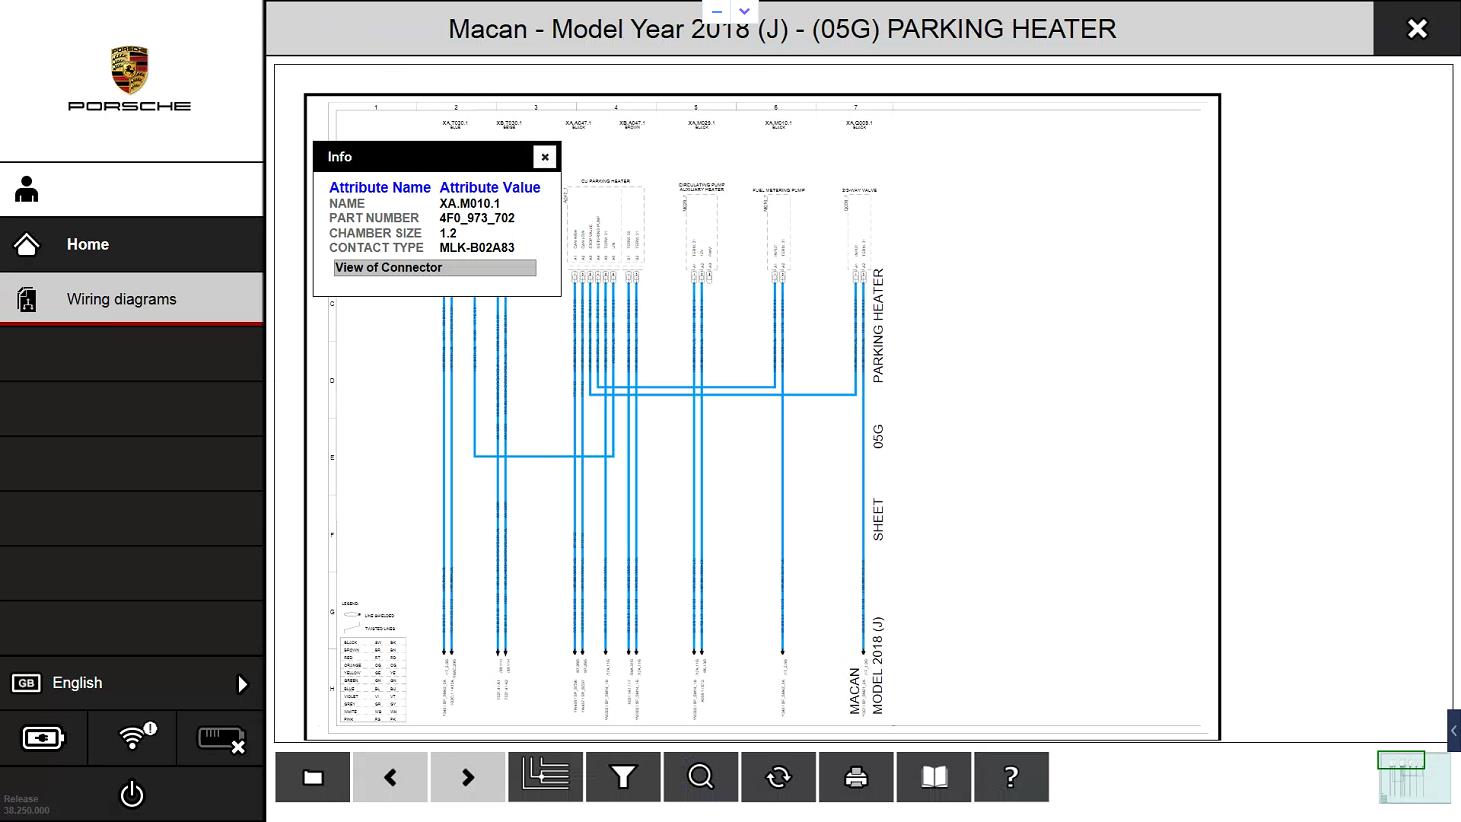Click the vehicle connection disconnected icon

pyautogui.click(x=221, y=739)
